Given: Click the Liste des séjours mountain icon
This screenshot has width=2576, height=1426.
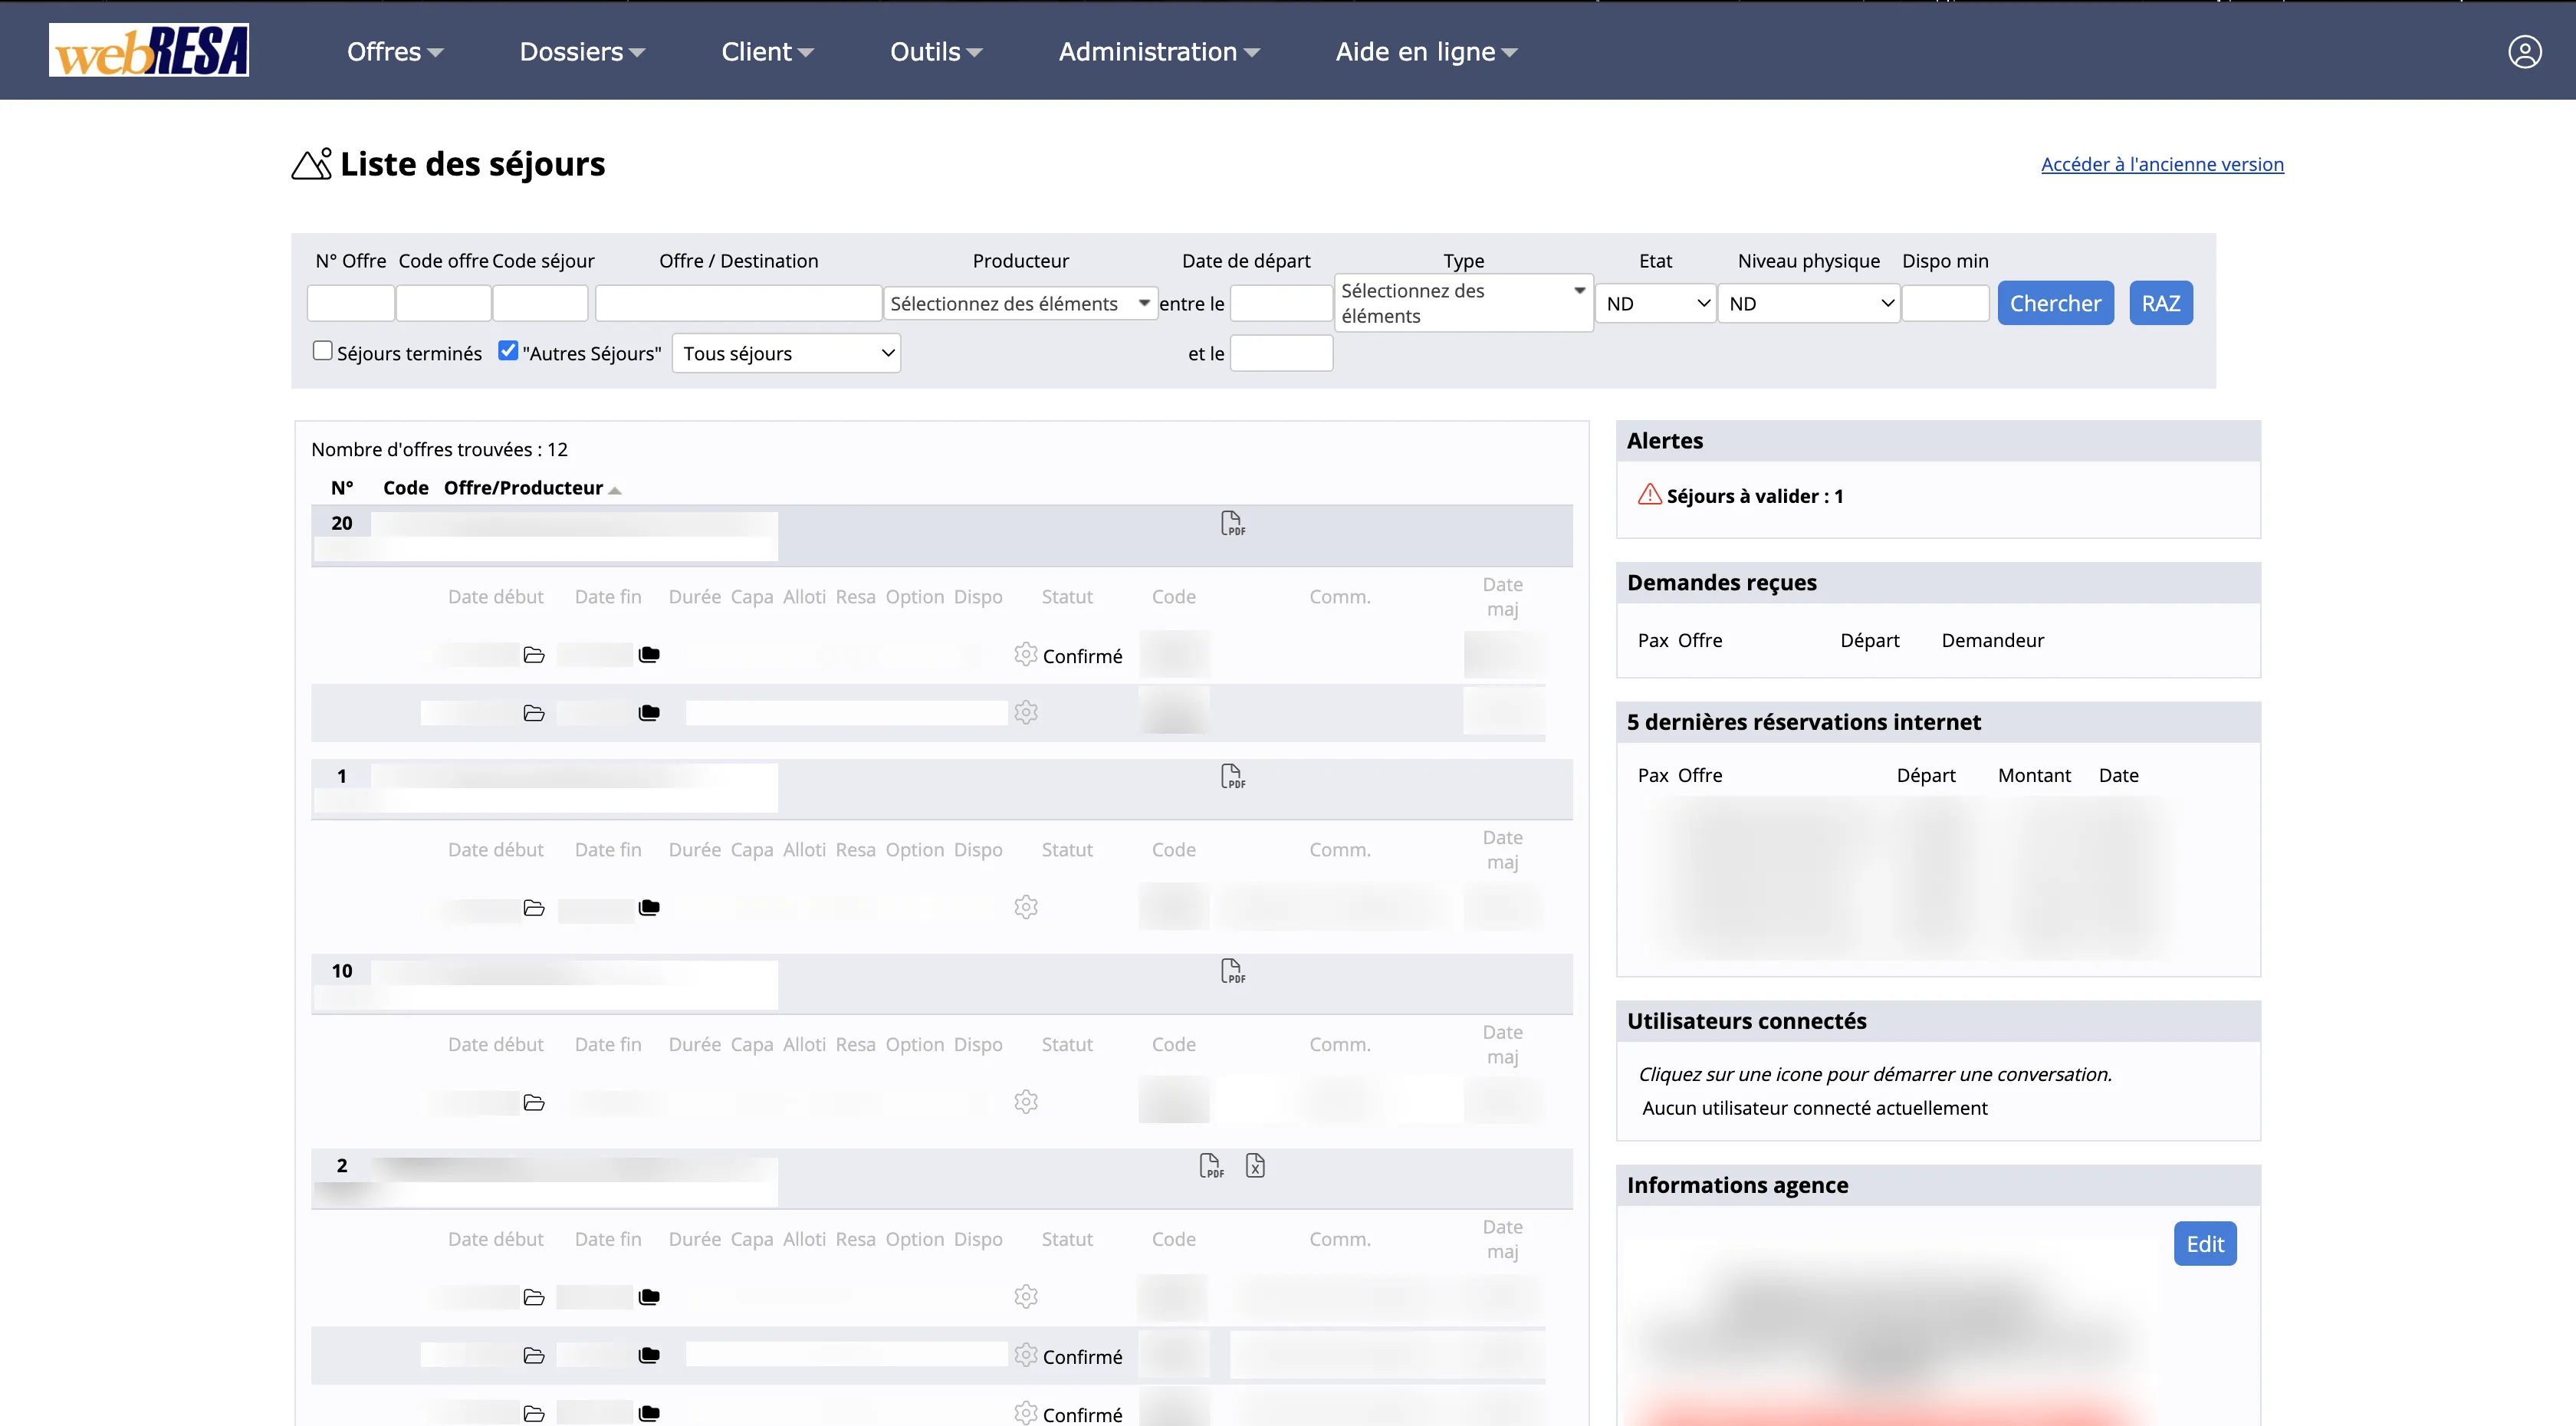Looking at the screenshot, I should point(311,164).
